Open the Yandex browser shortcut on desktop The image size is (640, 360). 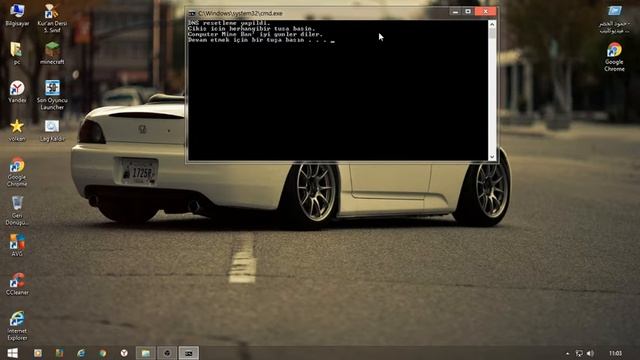(17, 92)
